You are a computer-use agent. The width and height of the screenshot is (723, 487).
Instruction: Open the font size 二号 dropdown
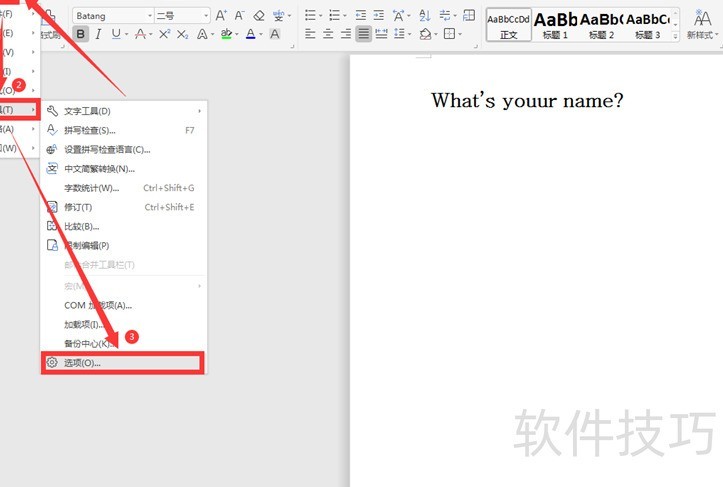point(206,16)
